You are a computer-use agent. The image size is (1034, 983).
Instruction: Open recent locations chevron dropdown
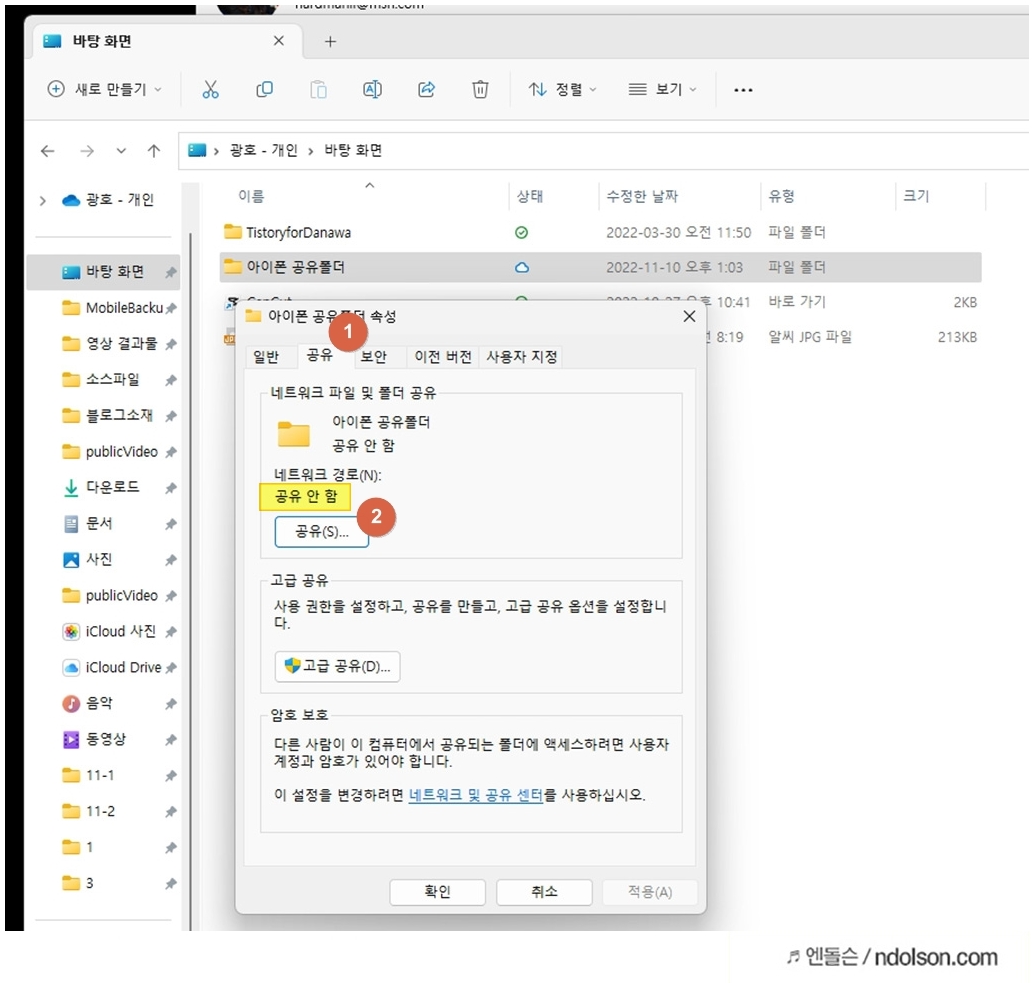point(121,151)
